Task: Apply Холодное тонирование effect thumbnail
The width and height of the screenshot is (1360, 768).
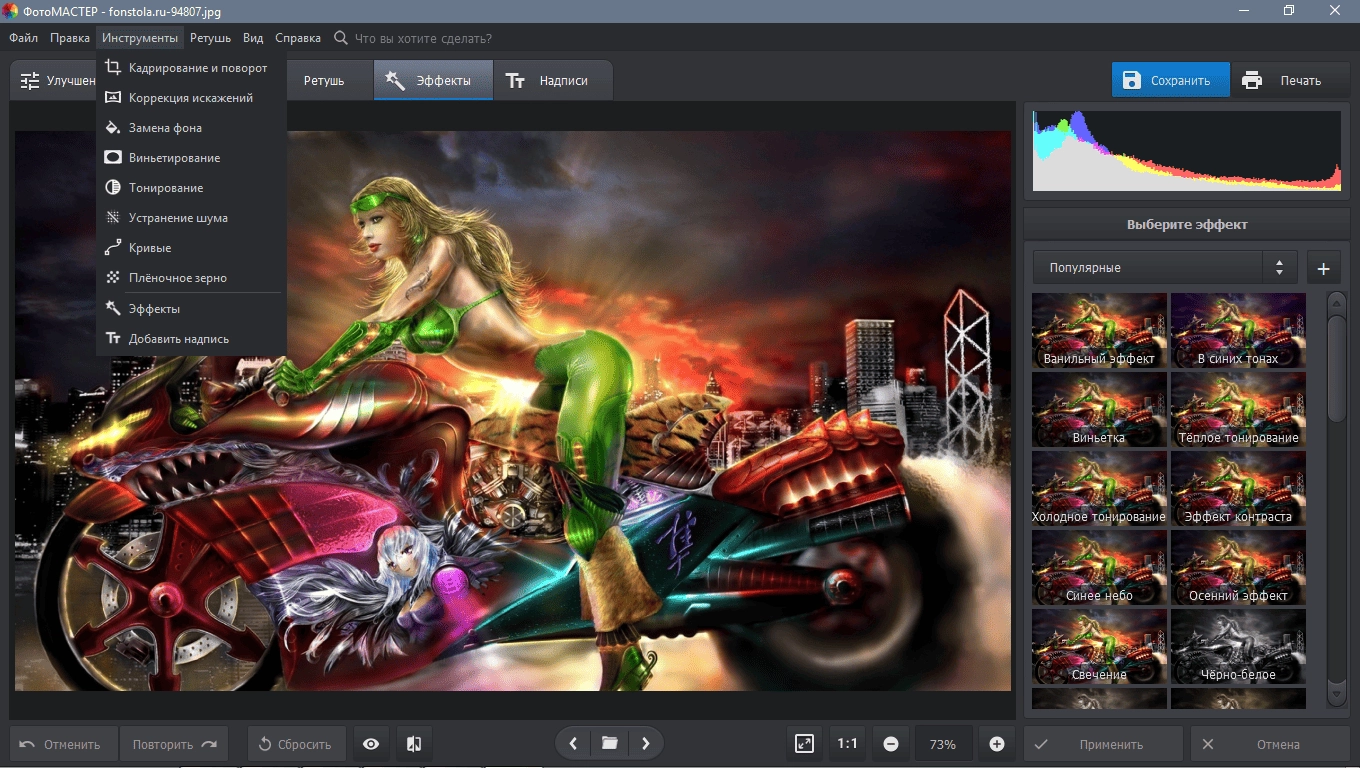Action: tap(1099, 488)
